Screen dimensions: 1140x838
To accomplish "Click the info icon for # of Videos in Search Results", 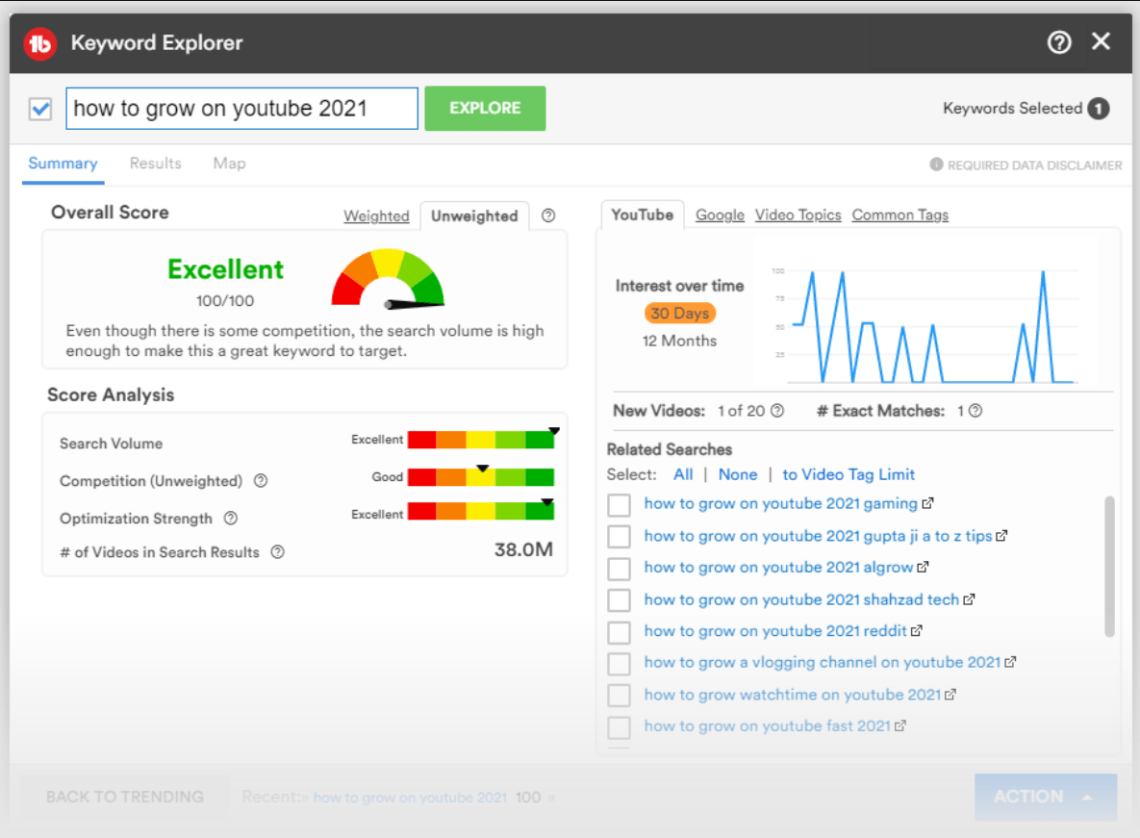I will [277, 552].
